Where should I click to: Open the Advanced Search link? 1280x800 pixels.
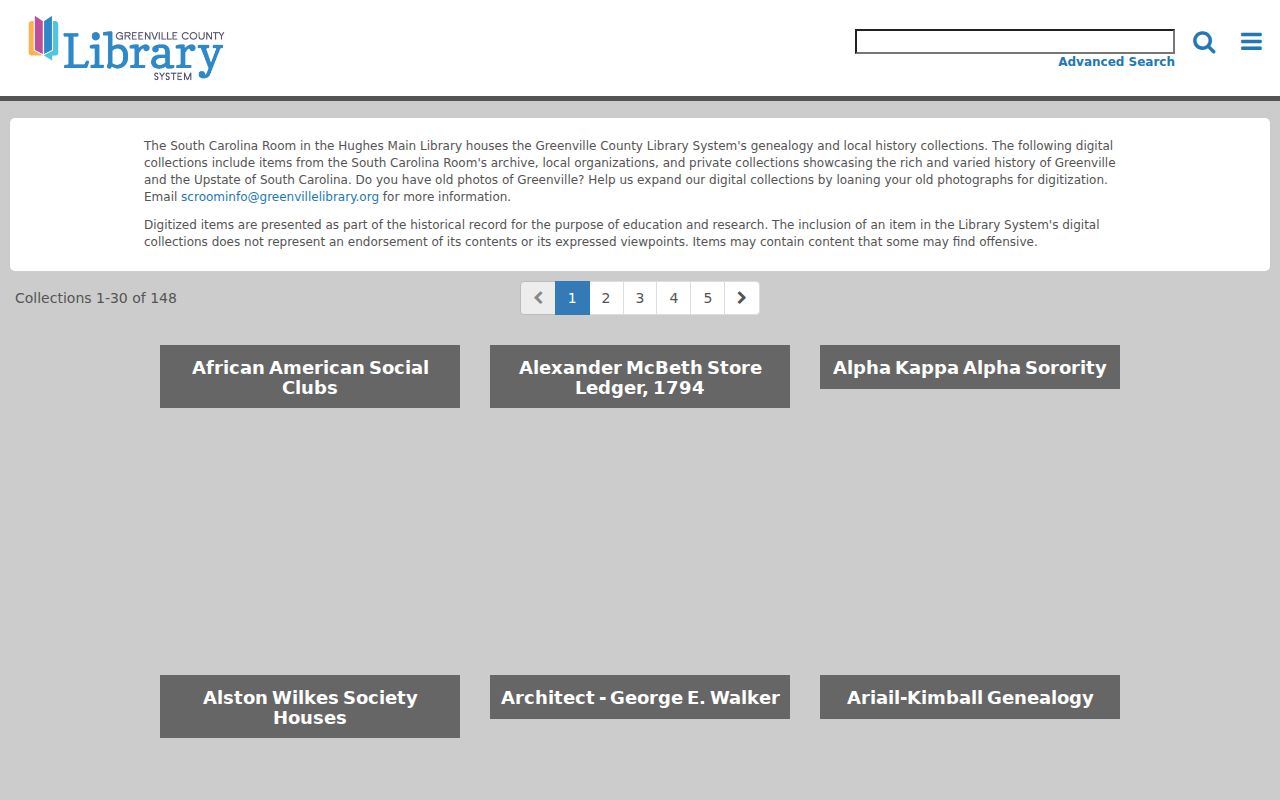[x=1116, y=62]
